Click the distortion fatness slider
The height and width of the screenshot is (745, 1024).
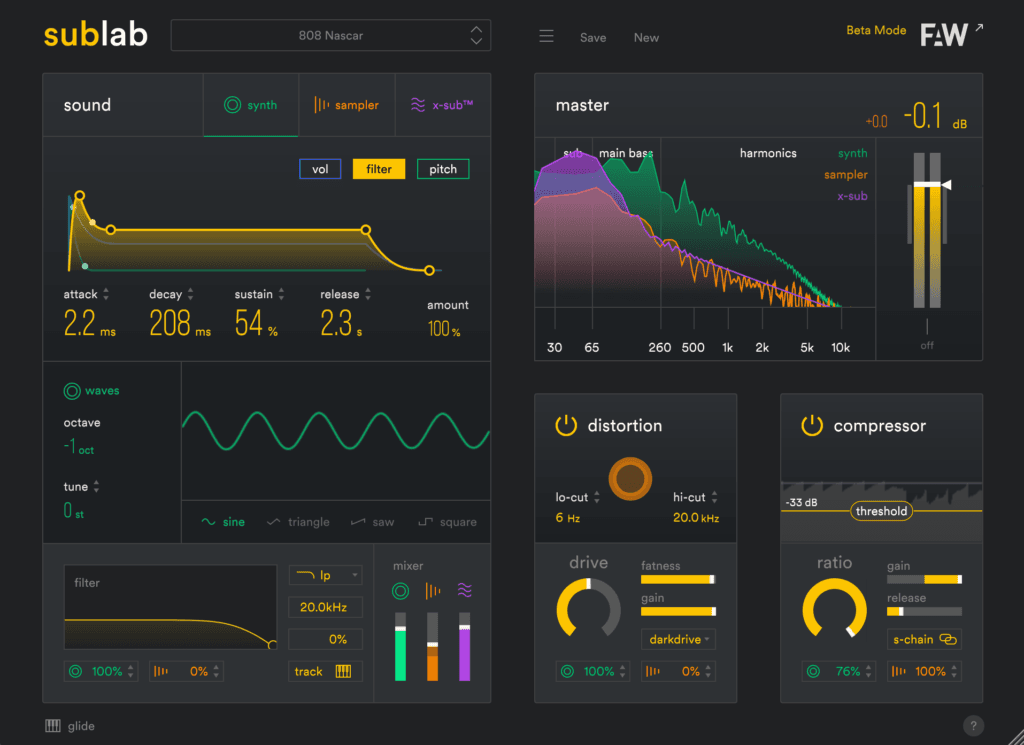point(678,579)
